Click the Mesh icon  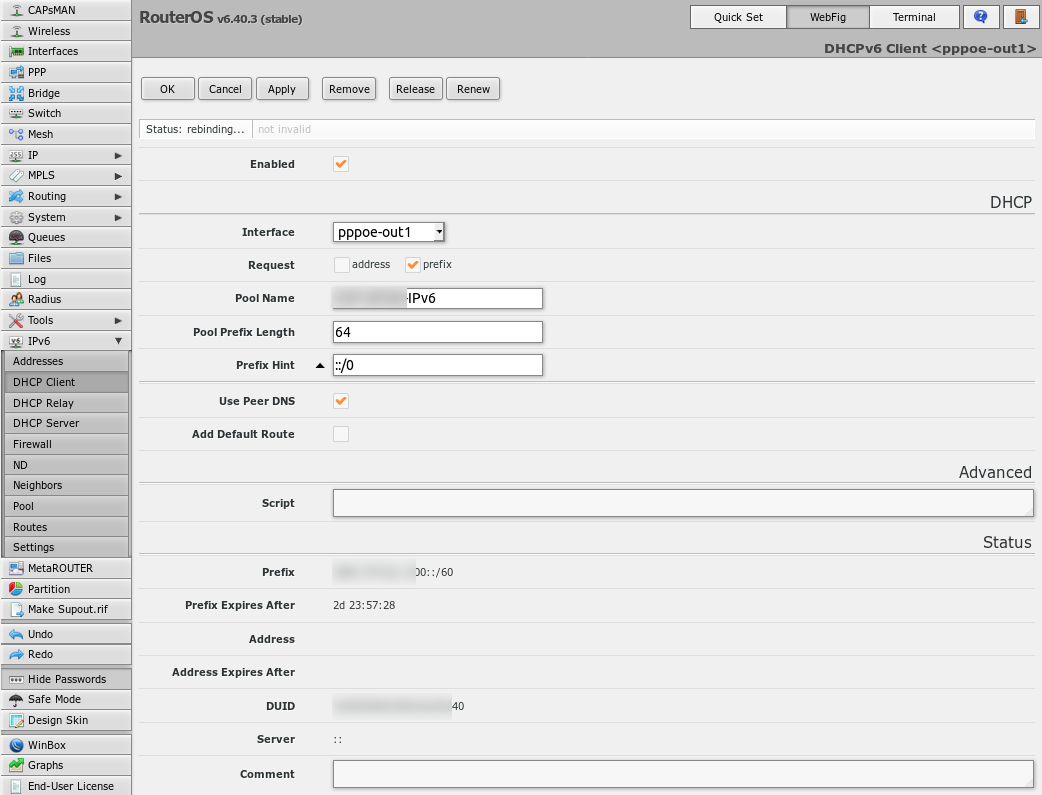(x=17, y=134)
